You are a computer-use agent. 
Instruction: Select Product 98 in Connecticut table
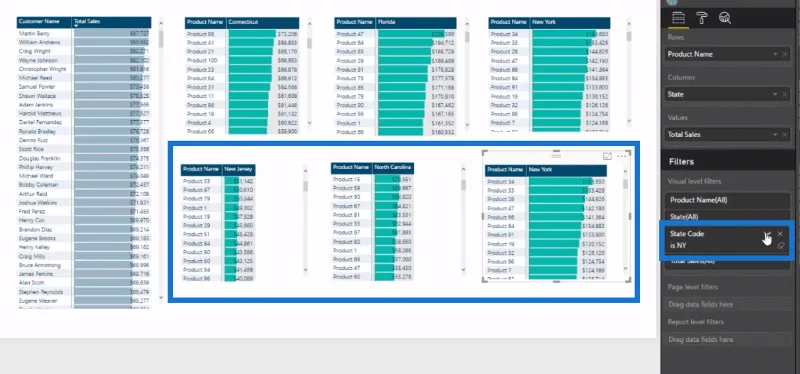(201, 34)
